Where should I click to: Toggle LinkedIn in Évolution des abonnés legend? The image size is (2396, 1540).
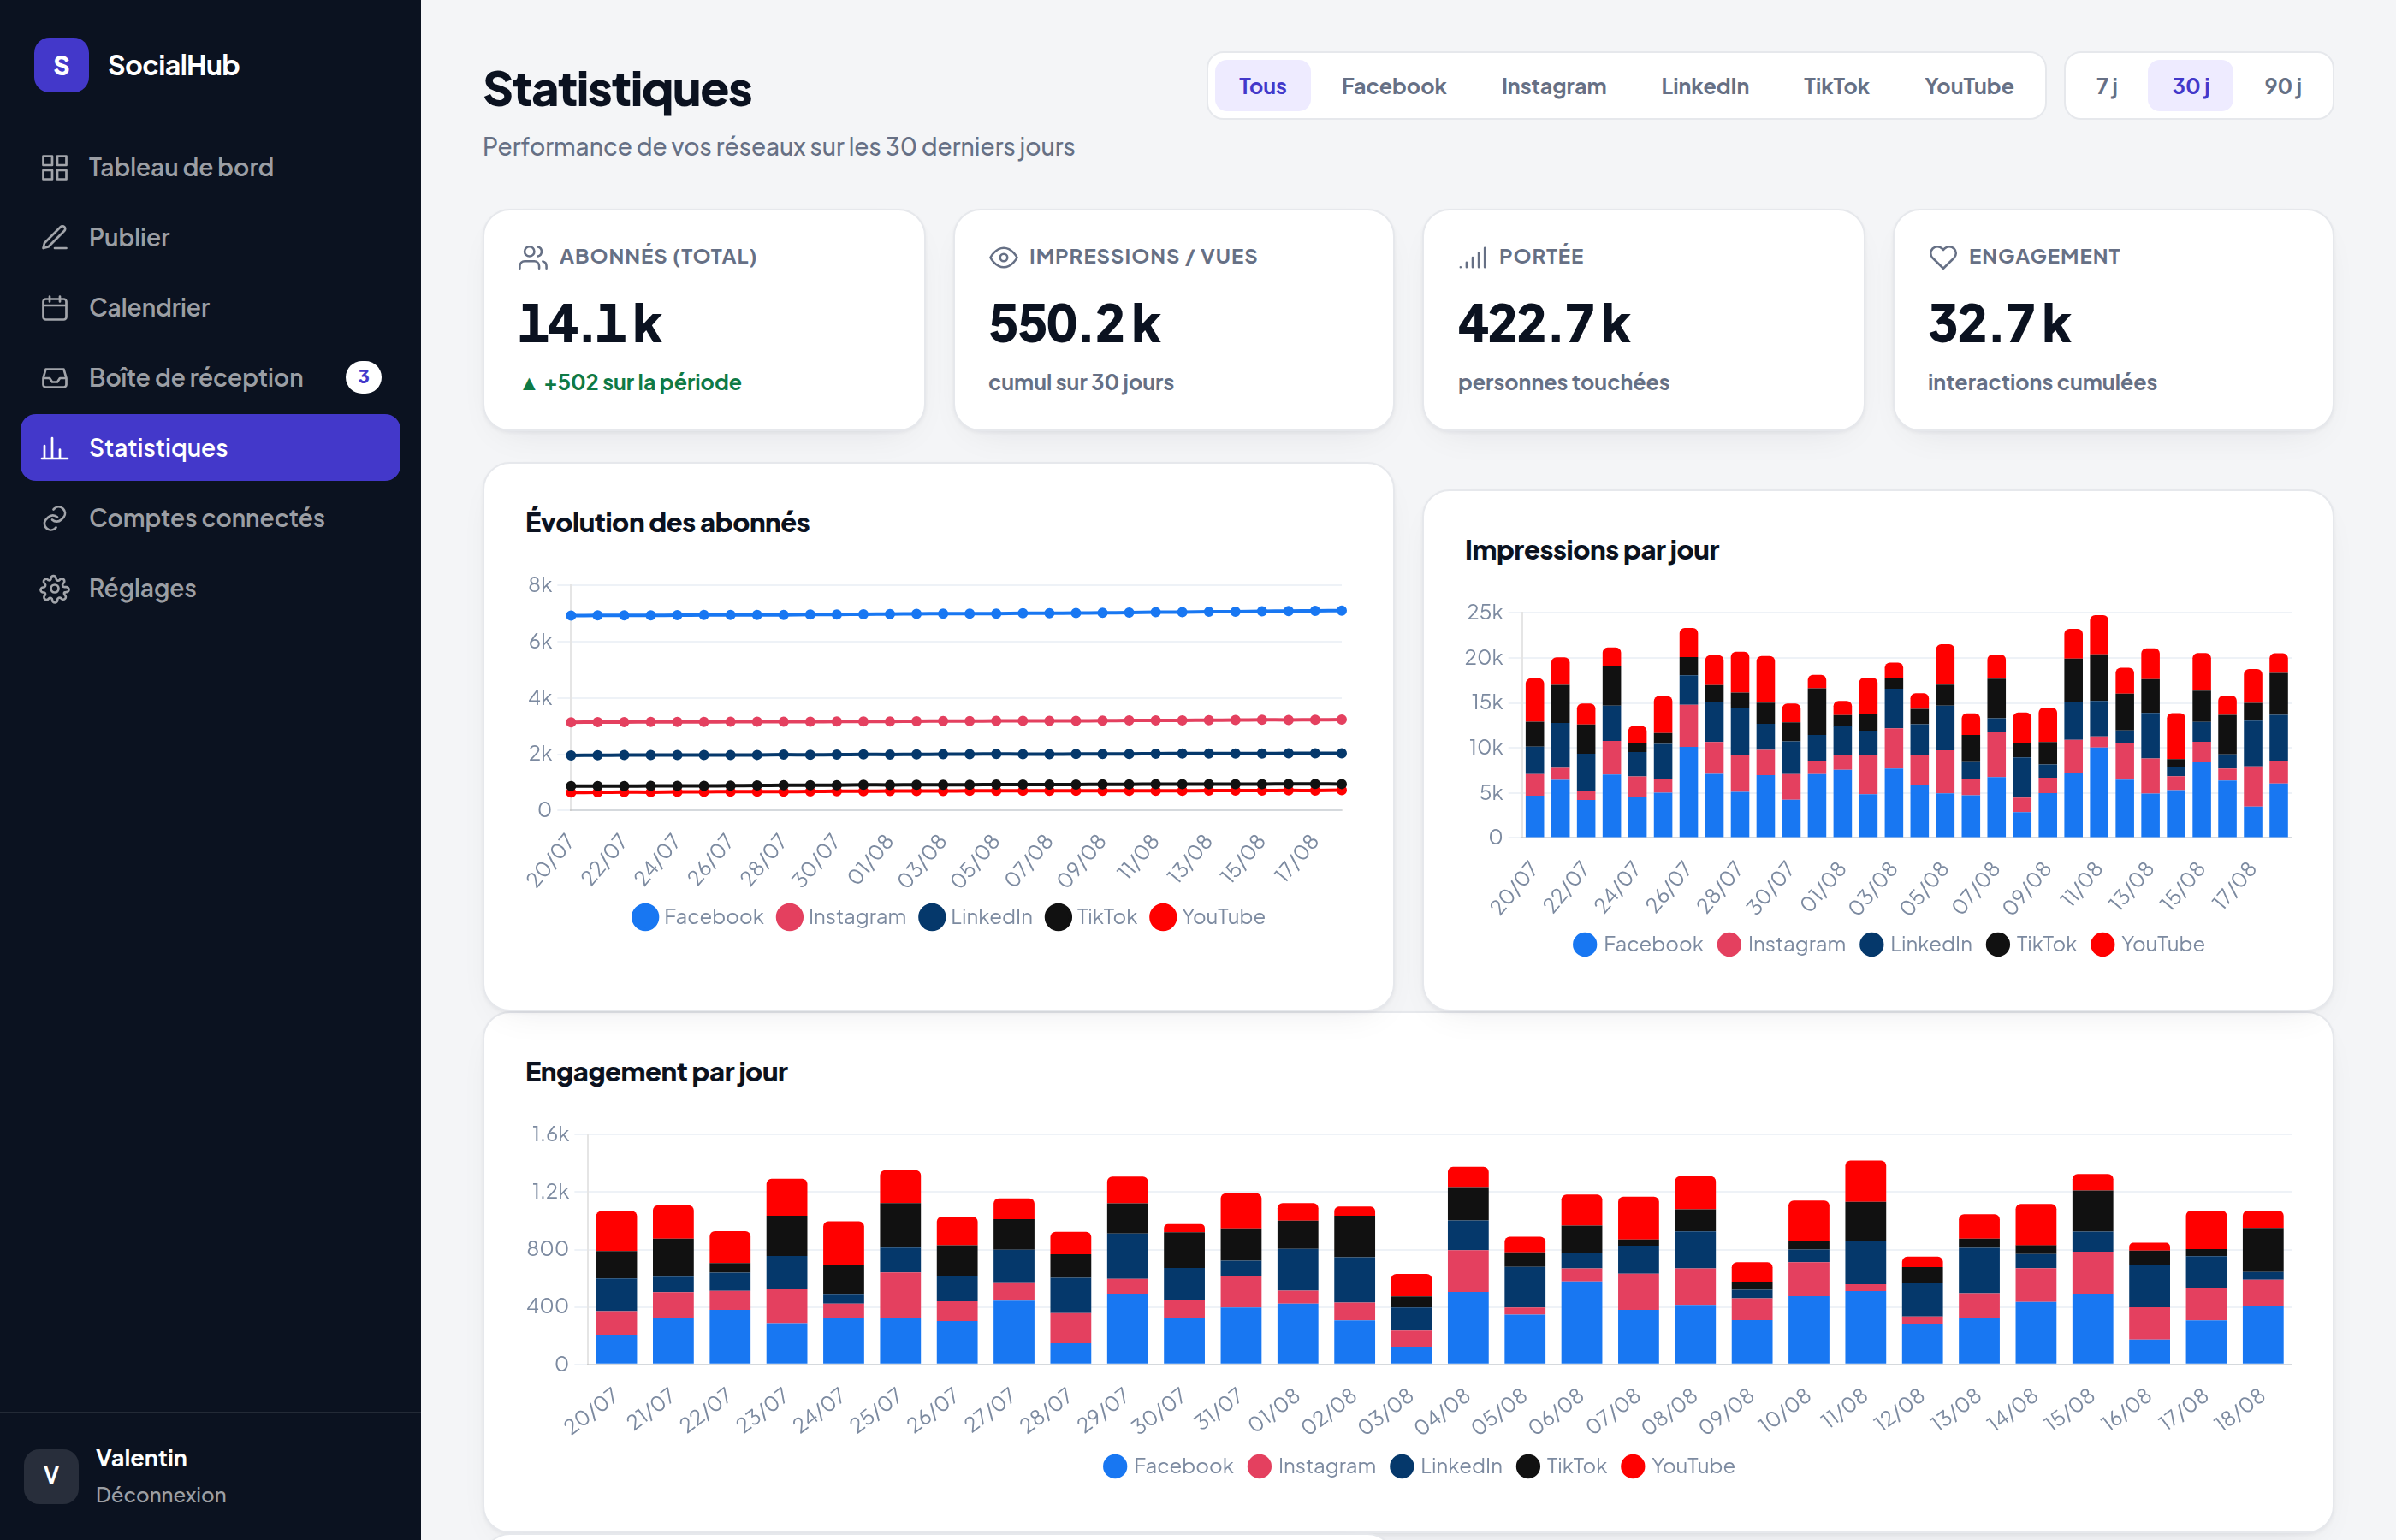tap(975, 917)
